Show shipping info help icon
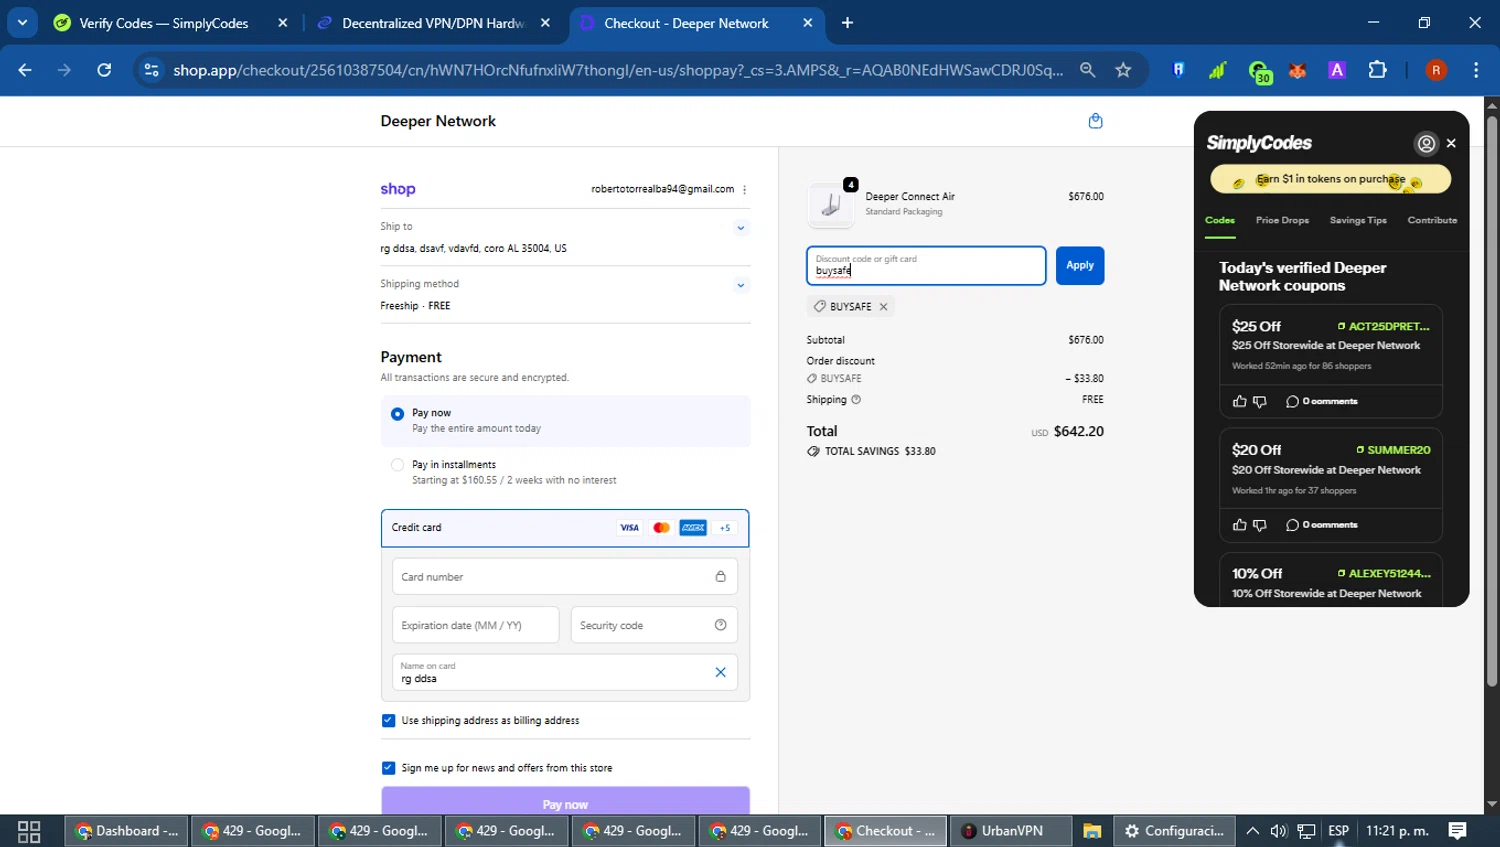 856,400
